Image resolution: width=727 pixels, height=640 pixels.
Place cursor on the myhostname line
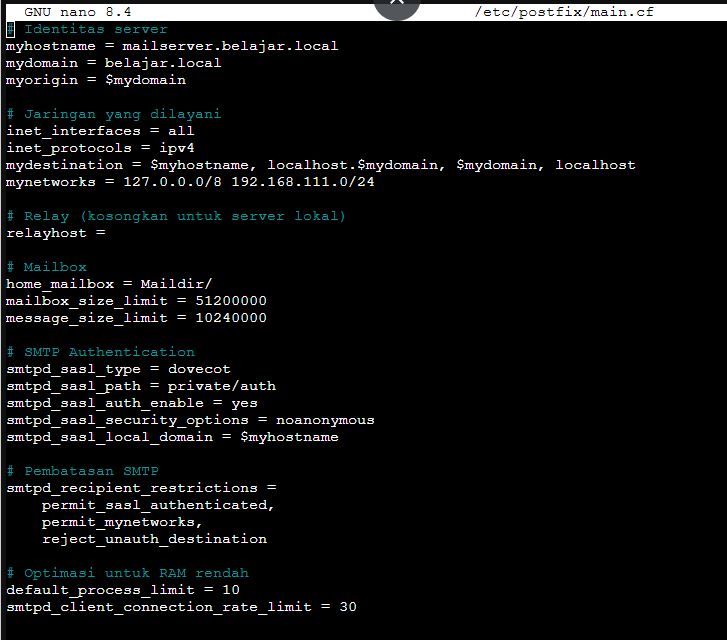[171, 46]
